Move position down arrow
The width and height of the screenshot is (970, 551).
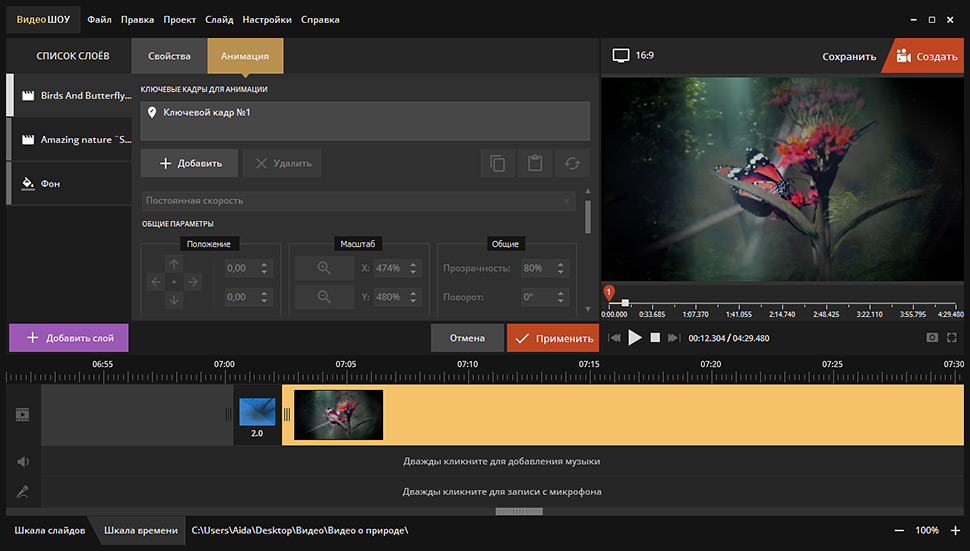click(x=174, y=301)
